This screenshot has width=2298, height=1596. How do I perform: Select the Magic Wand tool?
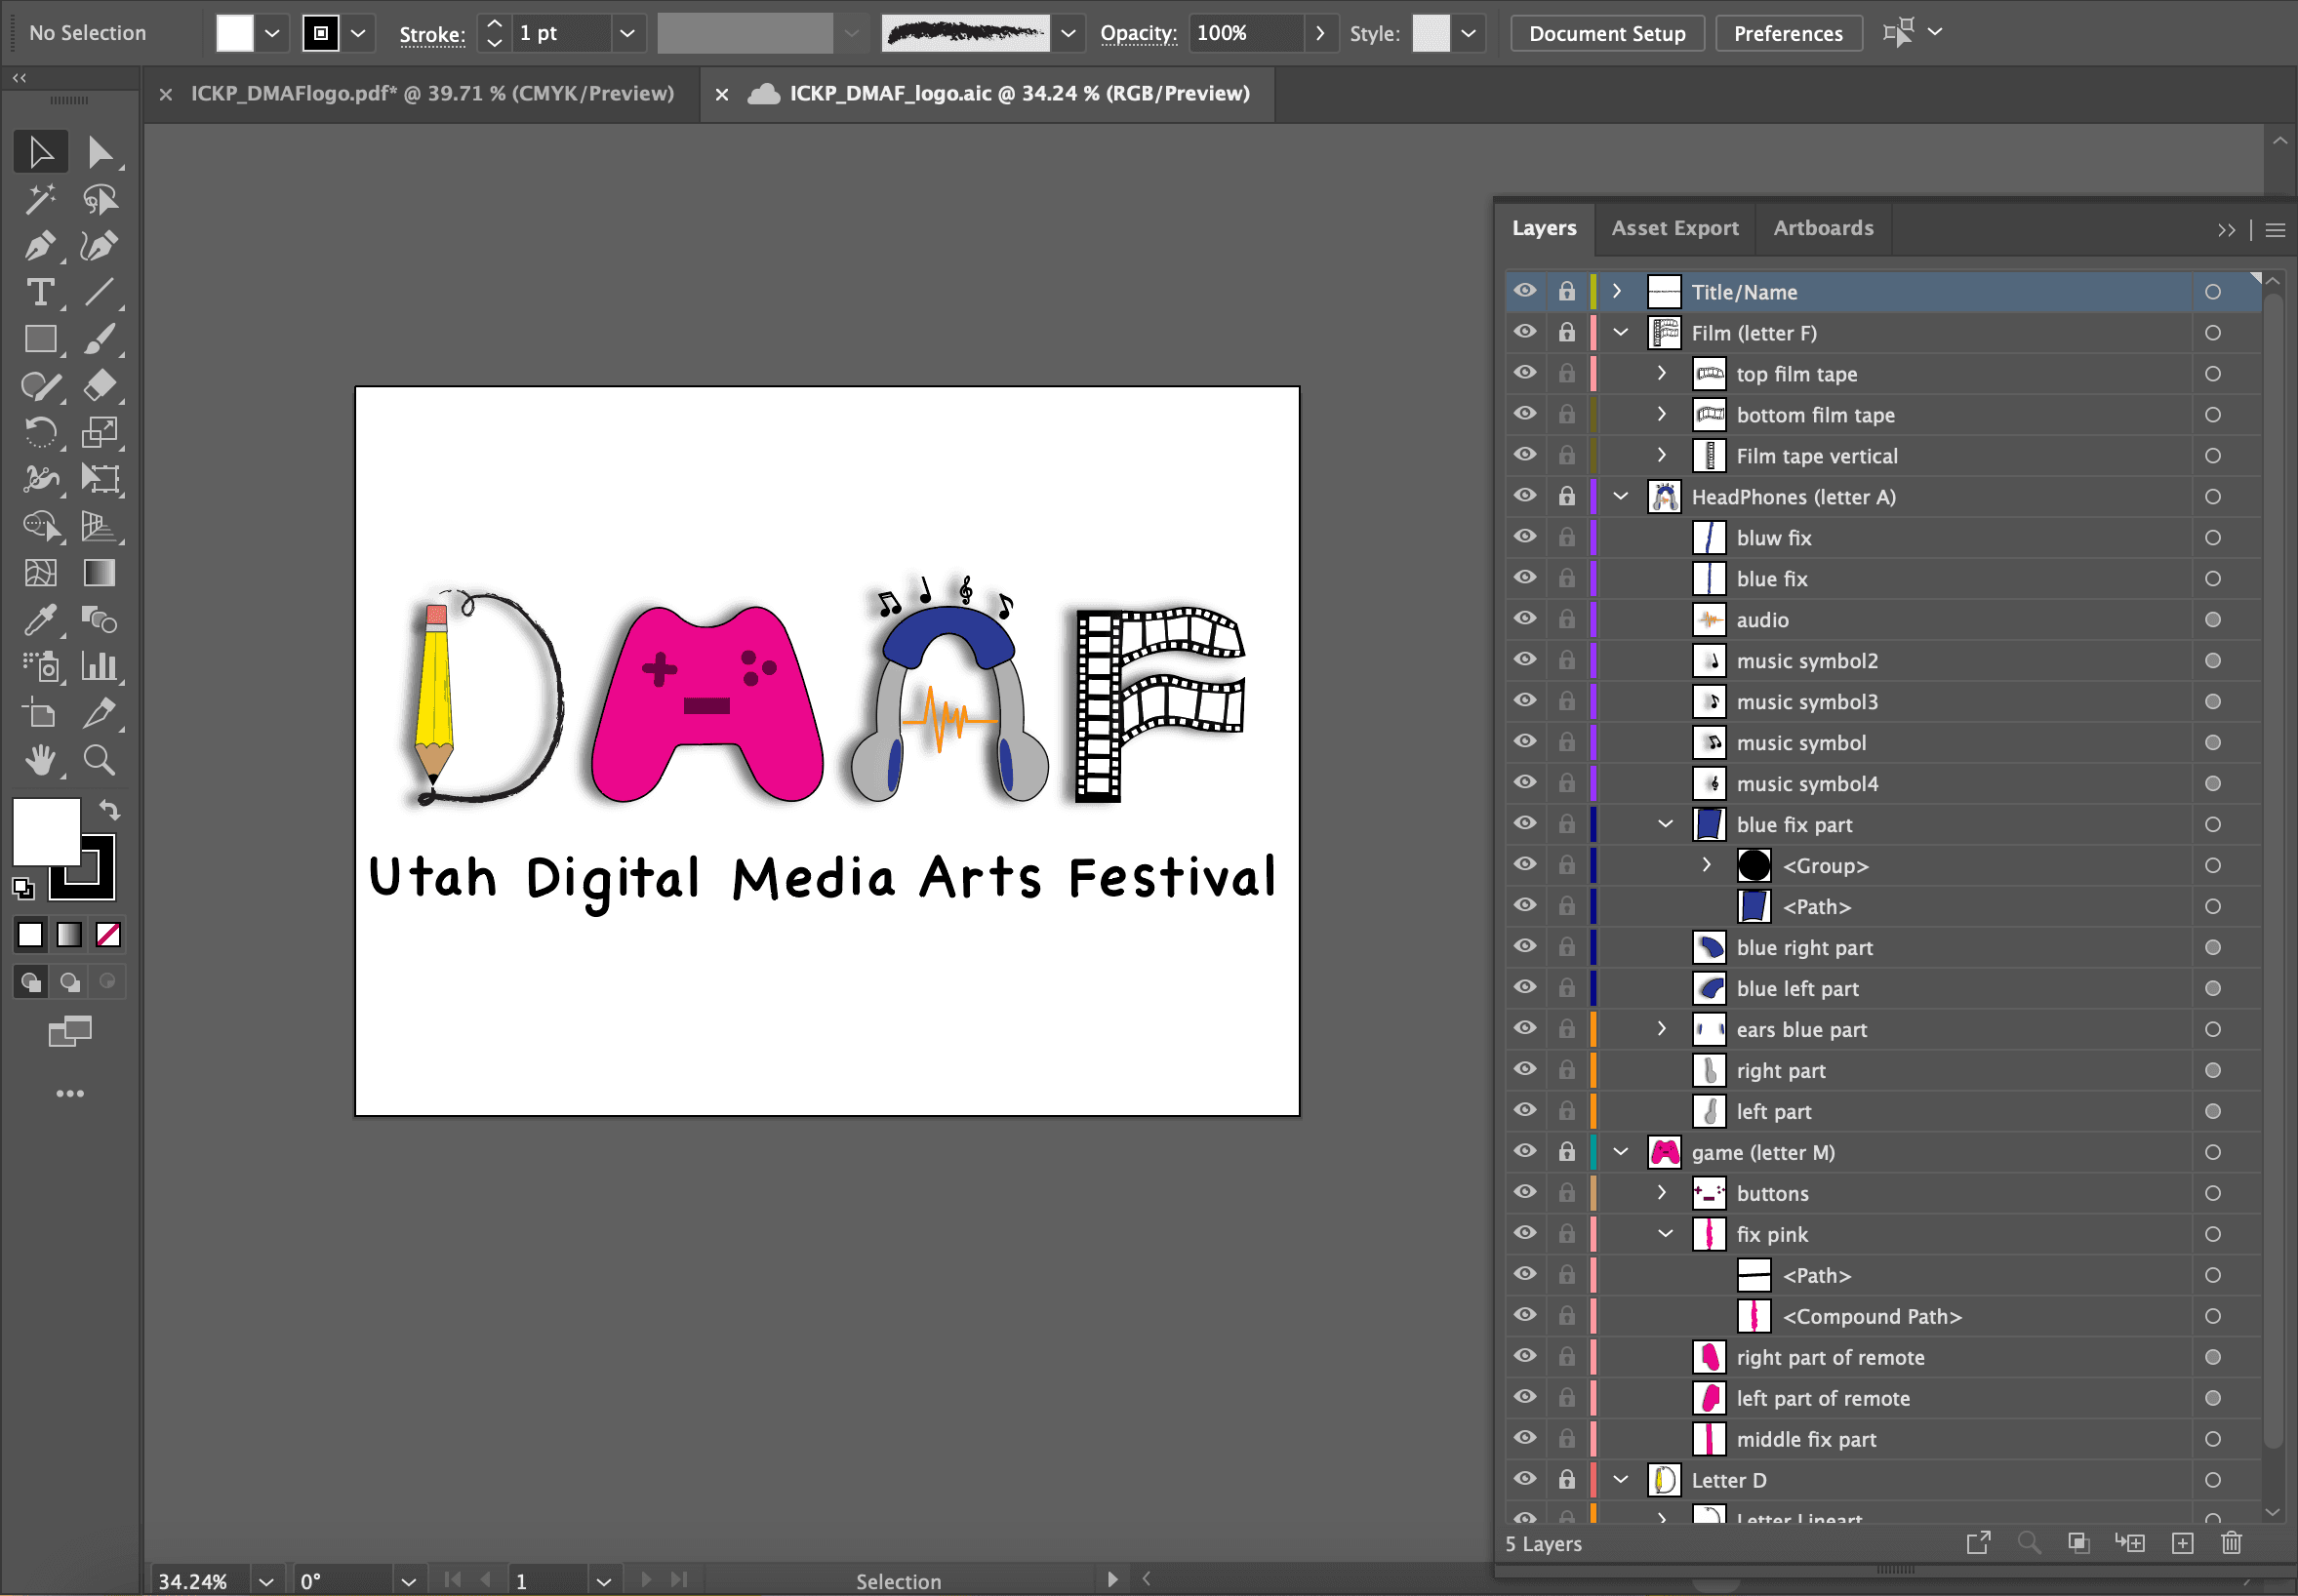tap(41, 199)
